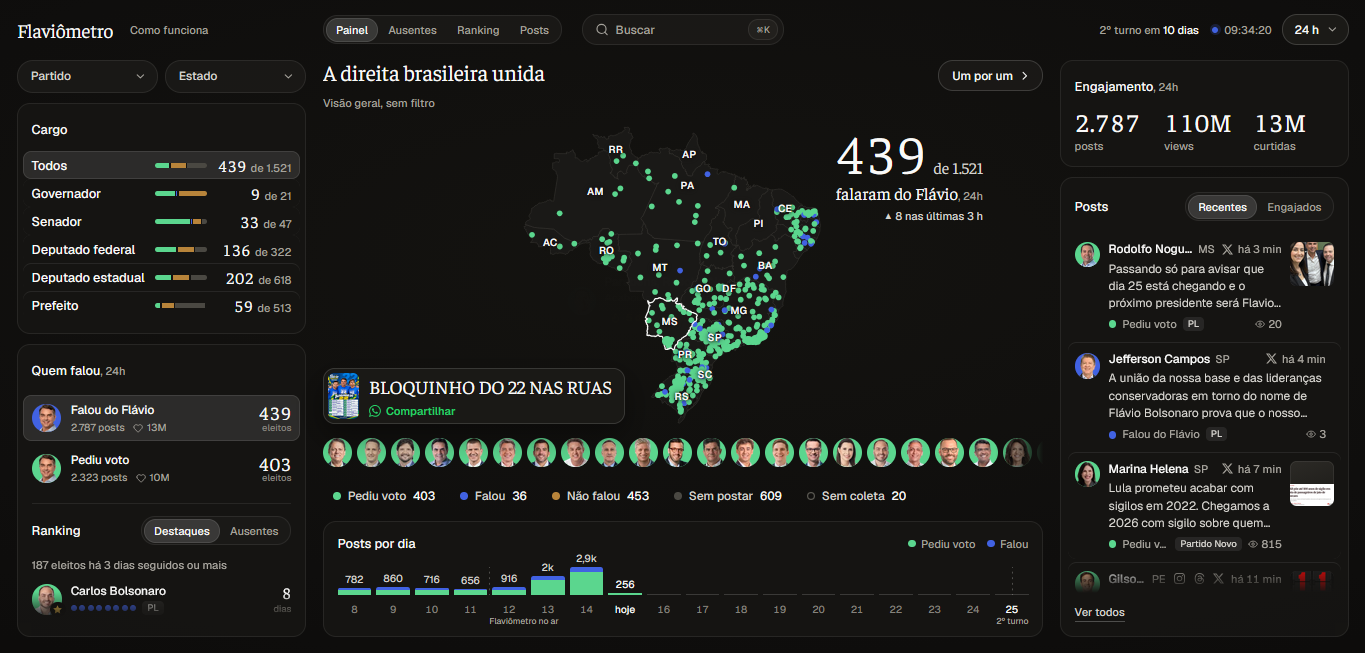Click the Pediu voto avatar in Quem falou
Viewport: 1365px width, 653px height.
(x=46, y=468)
